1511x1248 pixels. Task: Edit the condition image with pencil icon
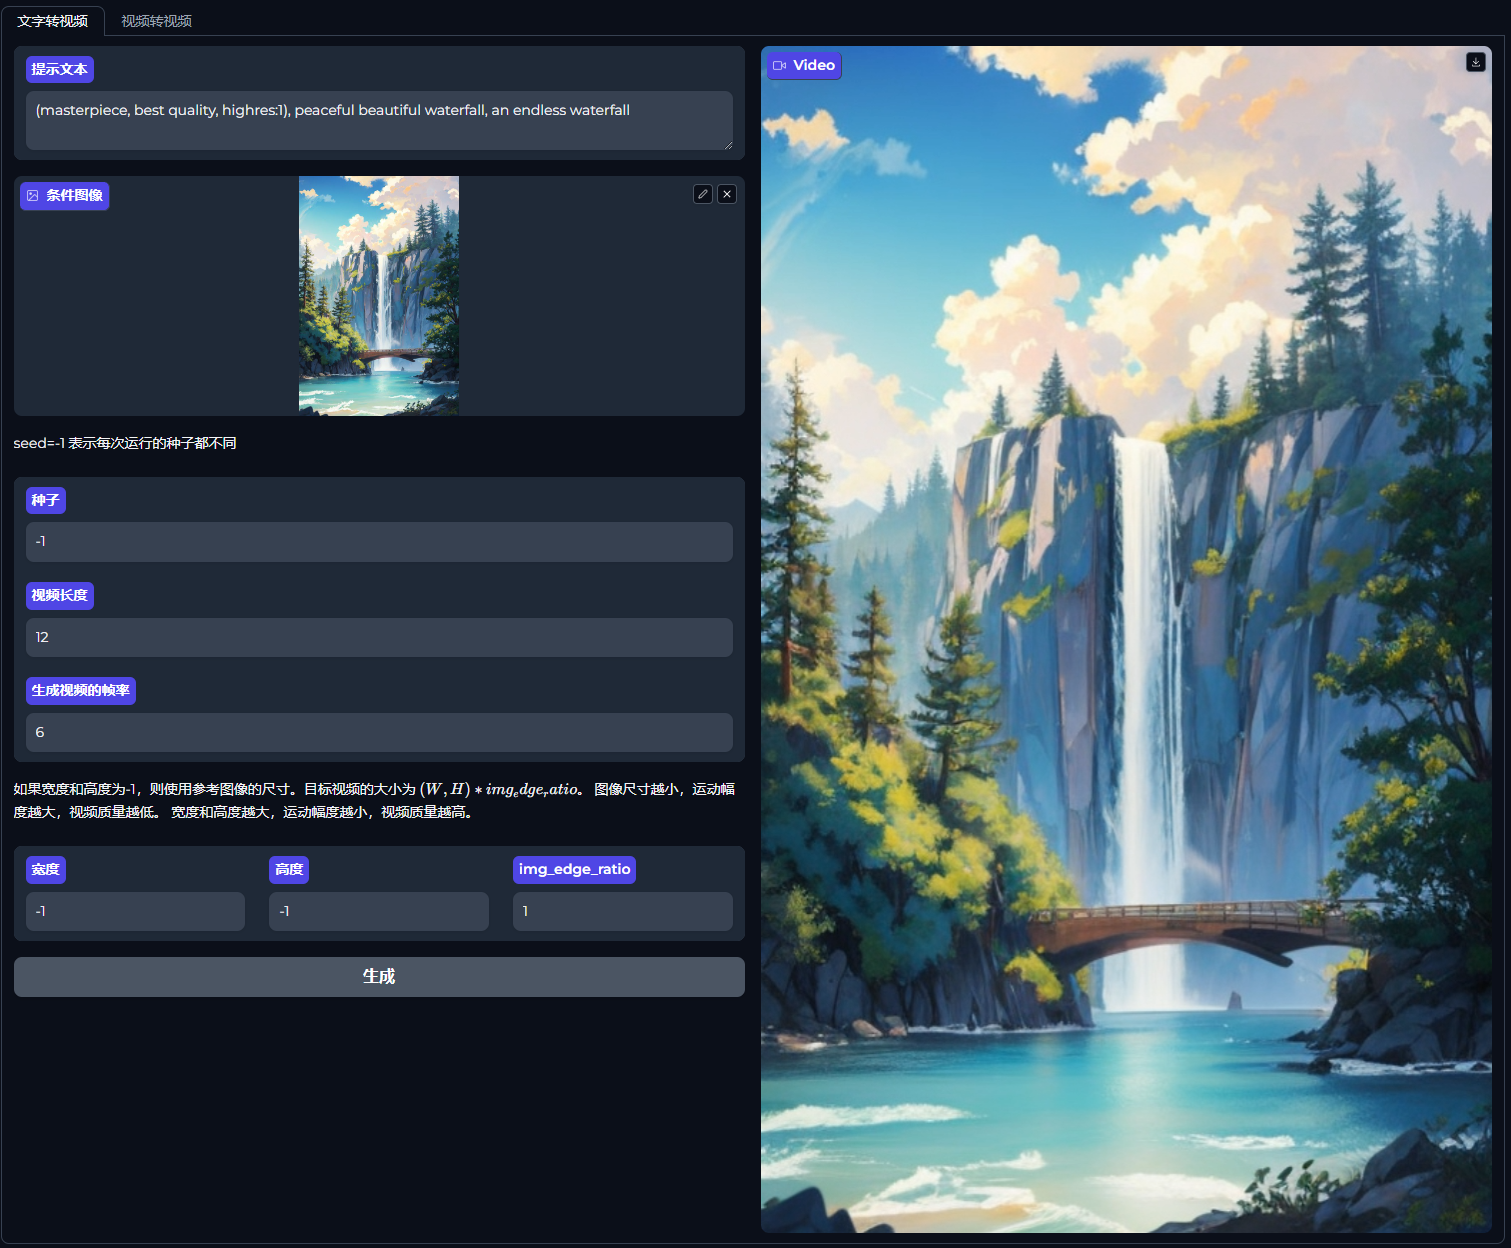pos(703,194)
